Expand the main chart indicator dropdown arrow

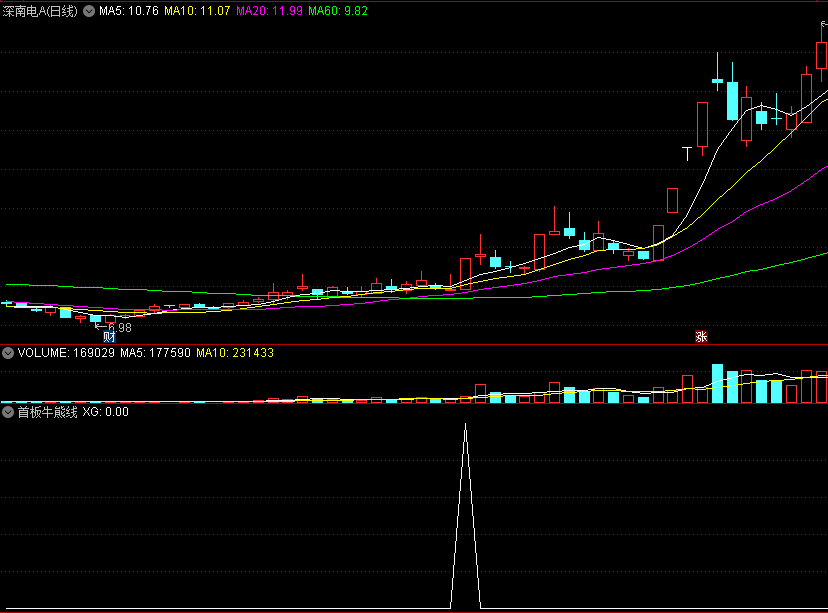[89, 11]
